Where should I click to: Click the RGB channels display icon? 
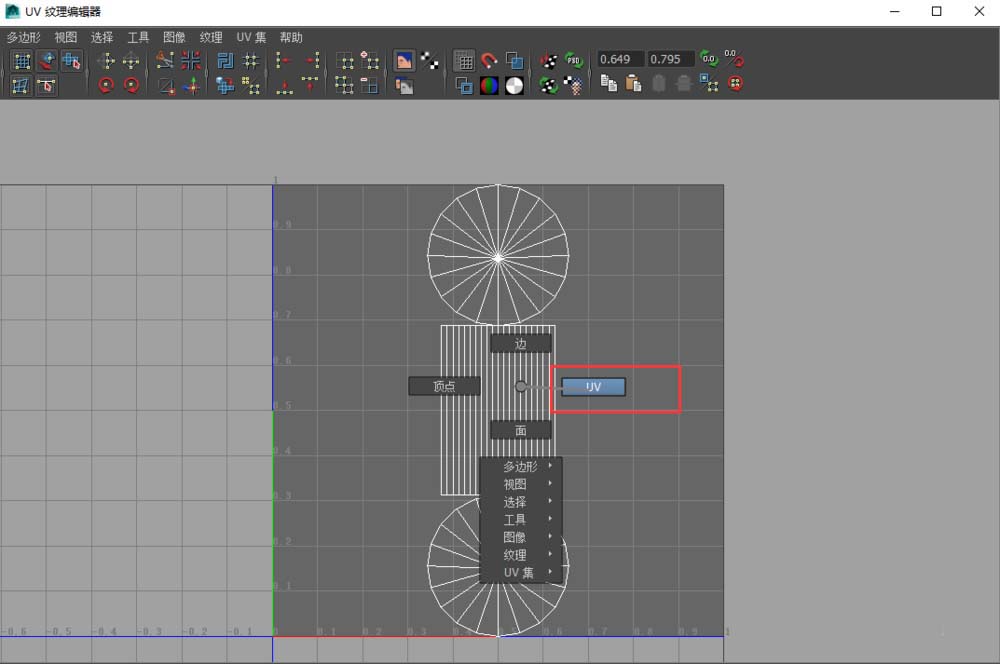[489, 85]
